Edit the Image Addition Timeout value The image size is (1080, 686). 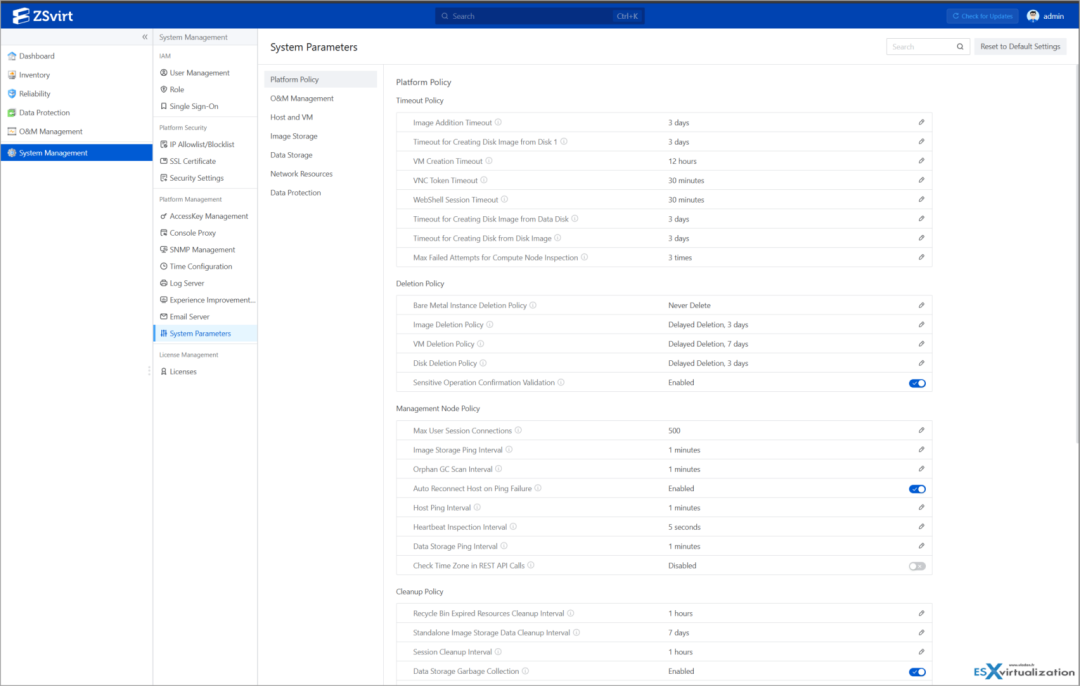(921, 123)
